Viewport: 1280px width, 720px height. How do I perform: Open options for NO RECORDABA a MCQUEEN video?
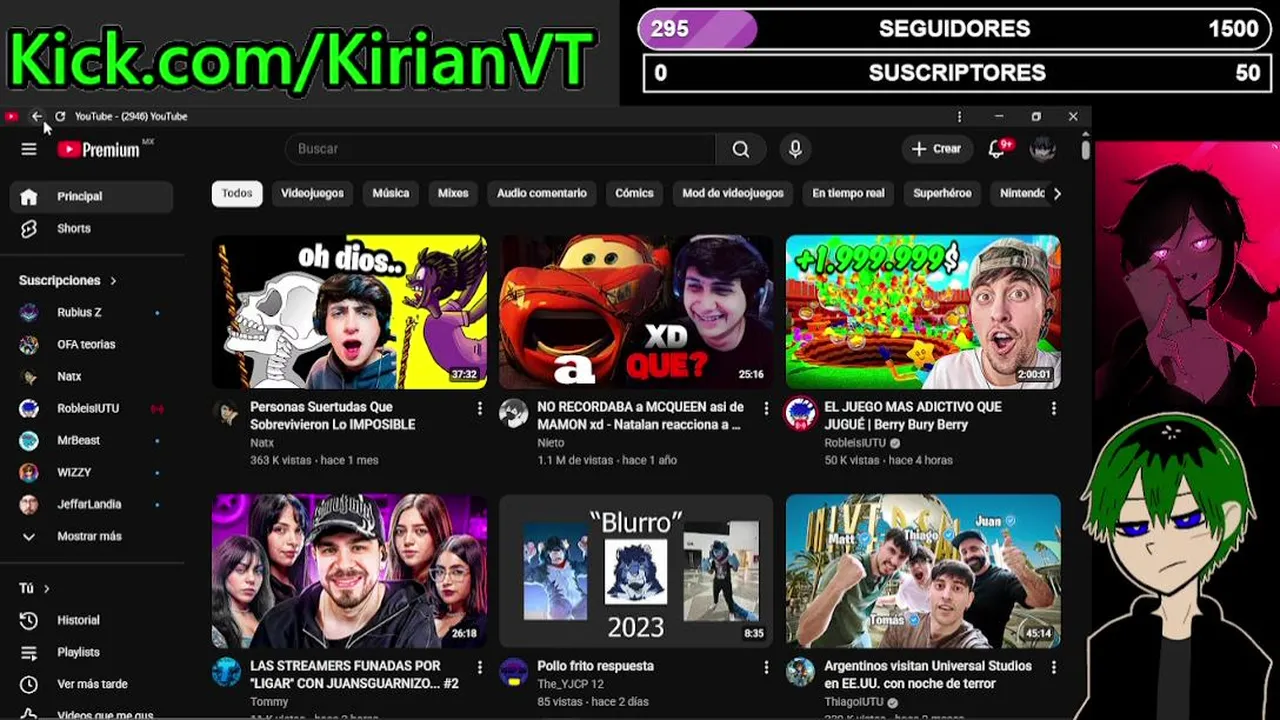point(766,408)
